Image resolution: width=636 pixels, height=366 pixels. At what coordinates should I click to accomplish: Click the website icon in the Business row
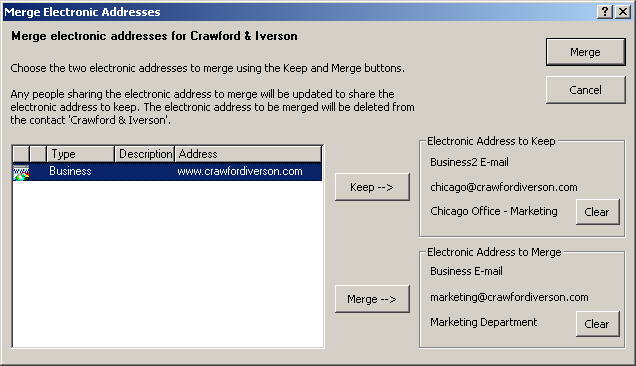[x=21, y=172]
